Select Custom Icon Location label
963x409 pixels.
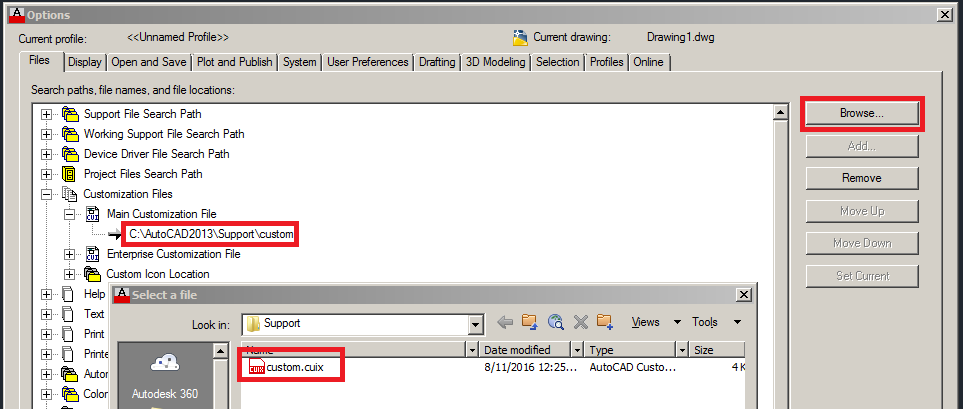[158, 274]
